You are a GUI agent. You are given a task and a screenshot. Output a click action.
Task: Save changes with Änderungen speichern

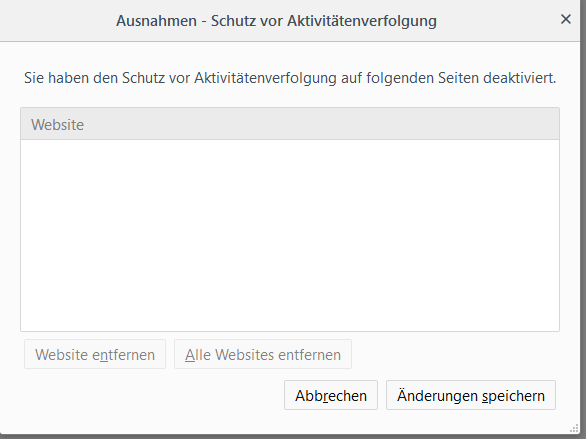471,395
